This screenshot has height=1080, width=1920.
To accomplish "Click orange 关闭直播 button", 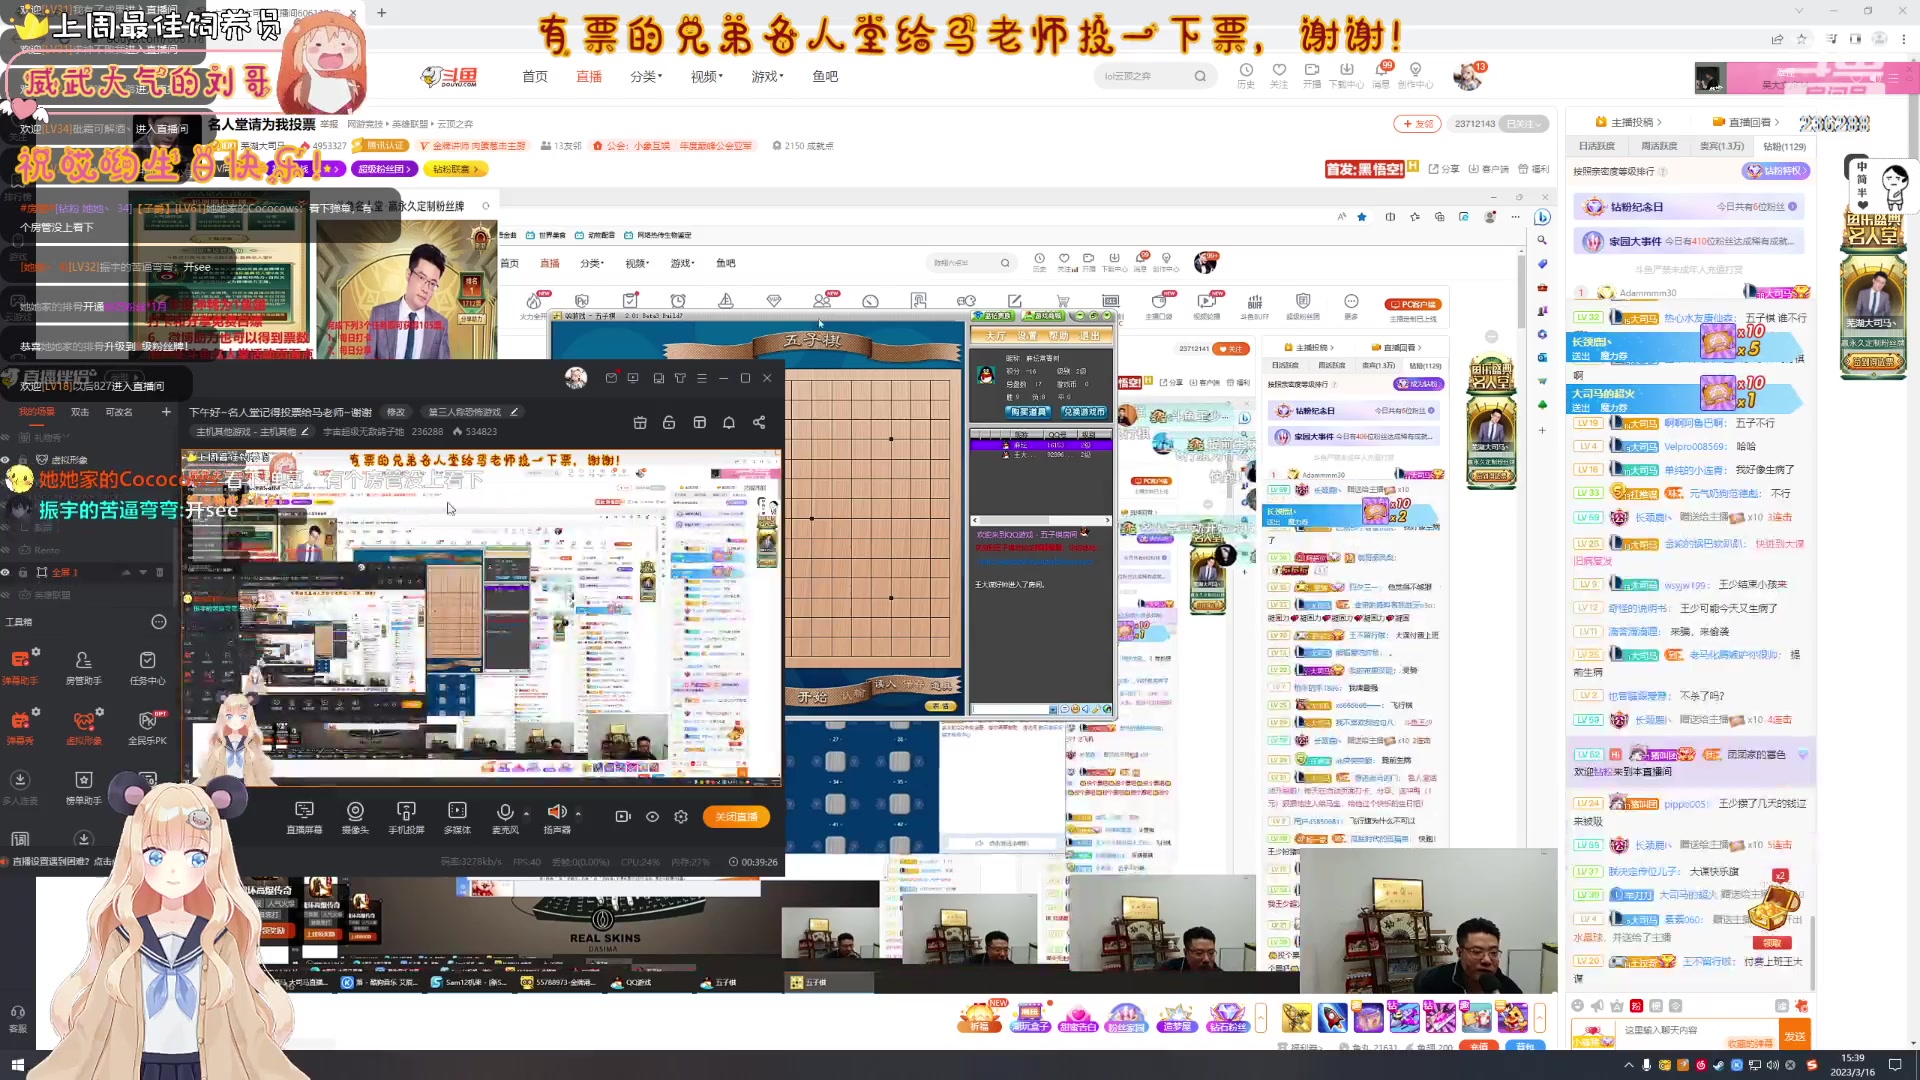I will point(736,816).
